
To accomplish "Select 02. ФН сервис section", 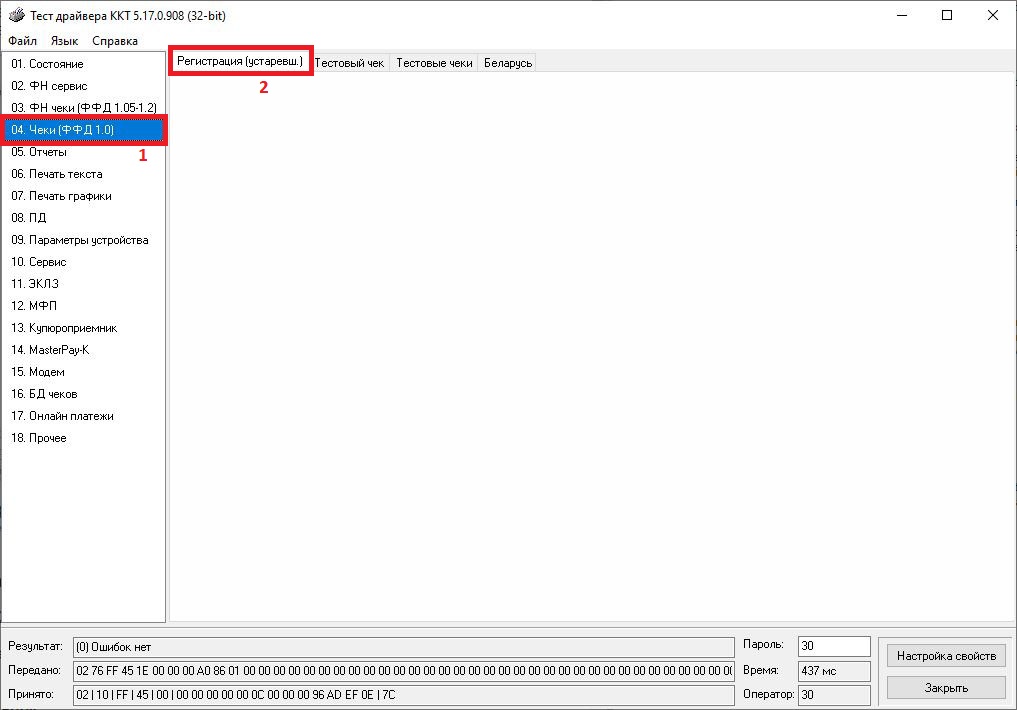I will (x=49, y=86).
